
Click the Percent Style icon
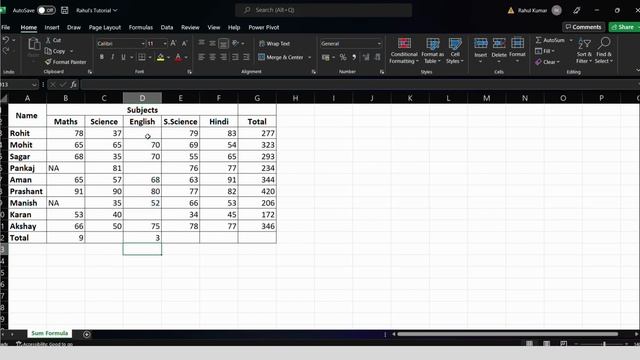[x=343, y=57]
